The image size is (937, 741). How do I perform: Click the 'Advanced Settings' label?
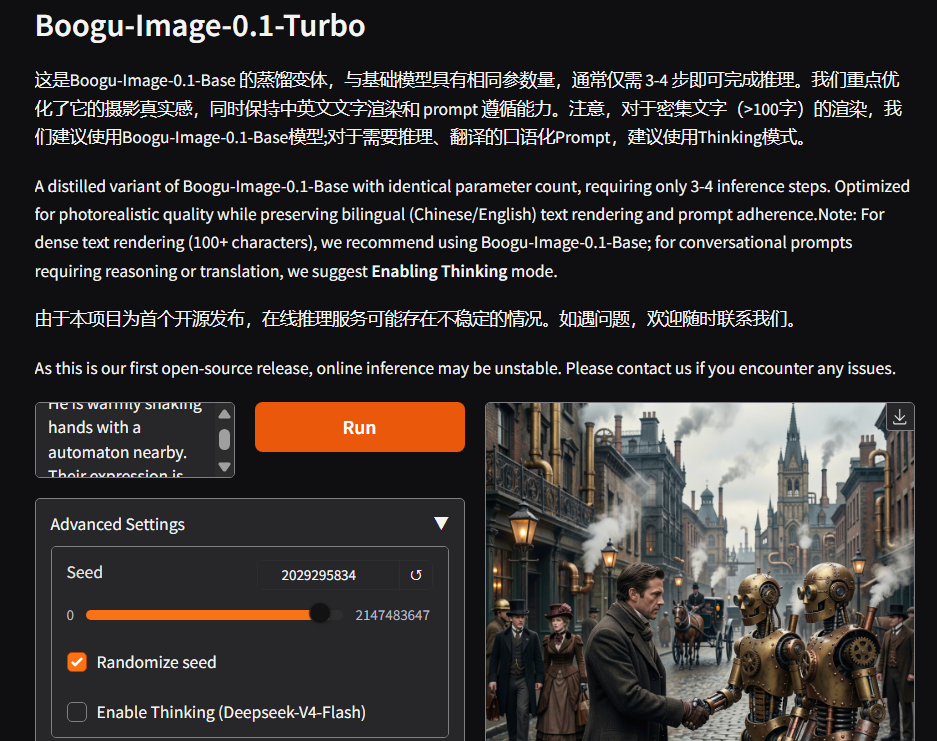click(x=118, y=524)
